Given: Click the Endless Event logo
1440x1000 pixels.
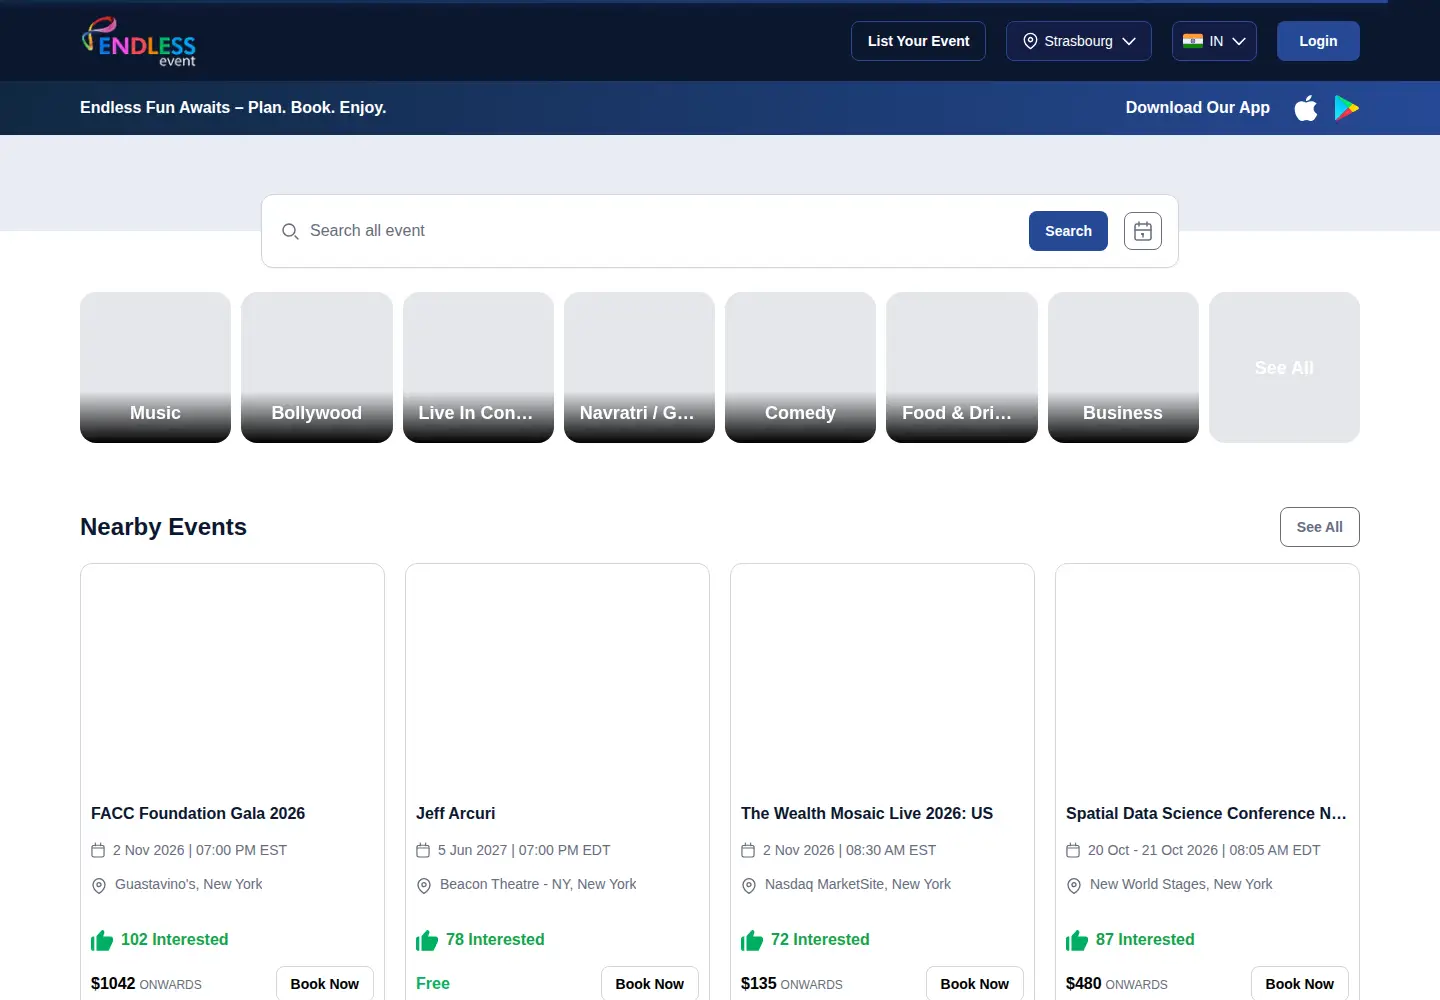Looking at the screenshot, I should click(x=138, y=41).
